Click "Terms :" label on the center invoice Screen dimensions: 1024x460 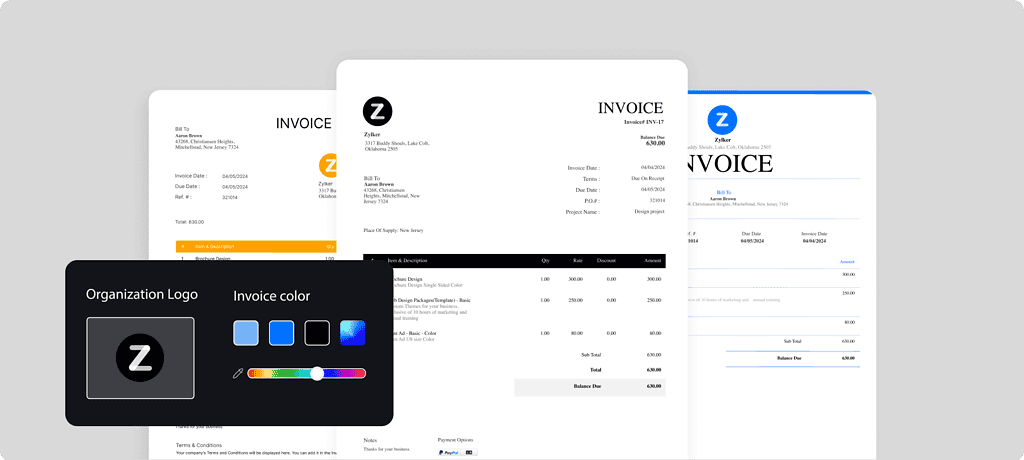click(x=592, y=179)
